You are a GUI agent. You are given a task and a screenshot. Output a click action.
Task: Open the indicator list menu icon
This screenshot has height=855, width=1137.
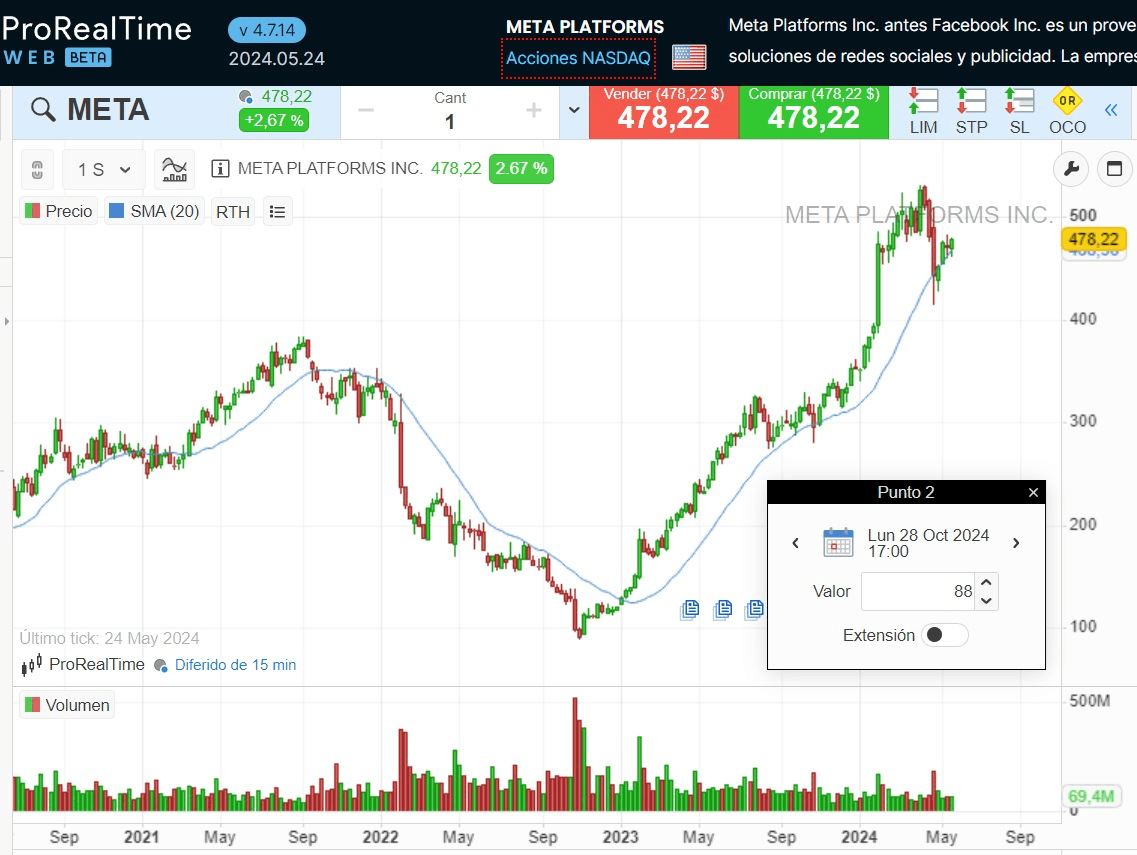pyautogui.click(x=278, y=212)
